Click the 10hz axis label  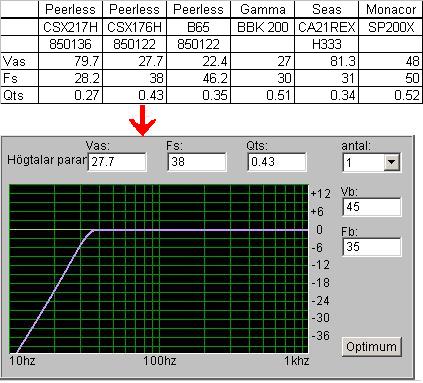pyautogui.click(x=22, y=361)
